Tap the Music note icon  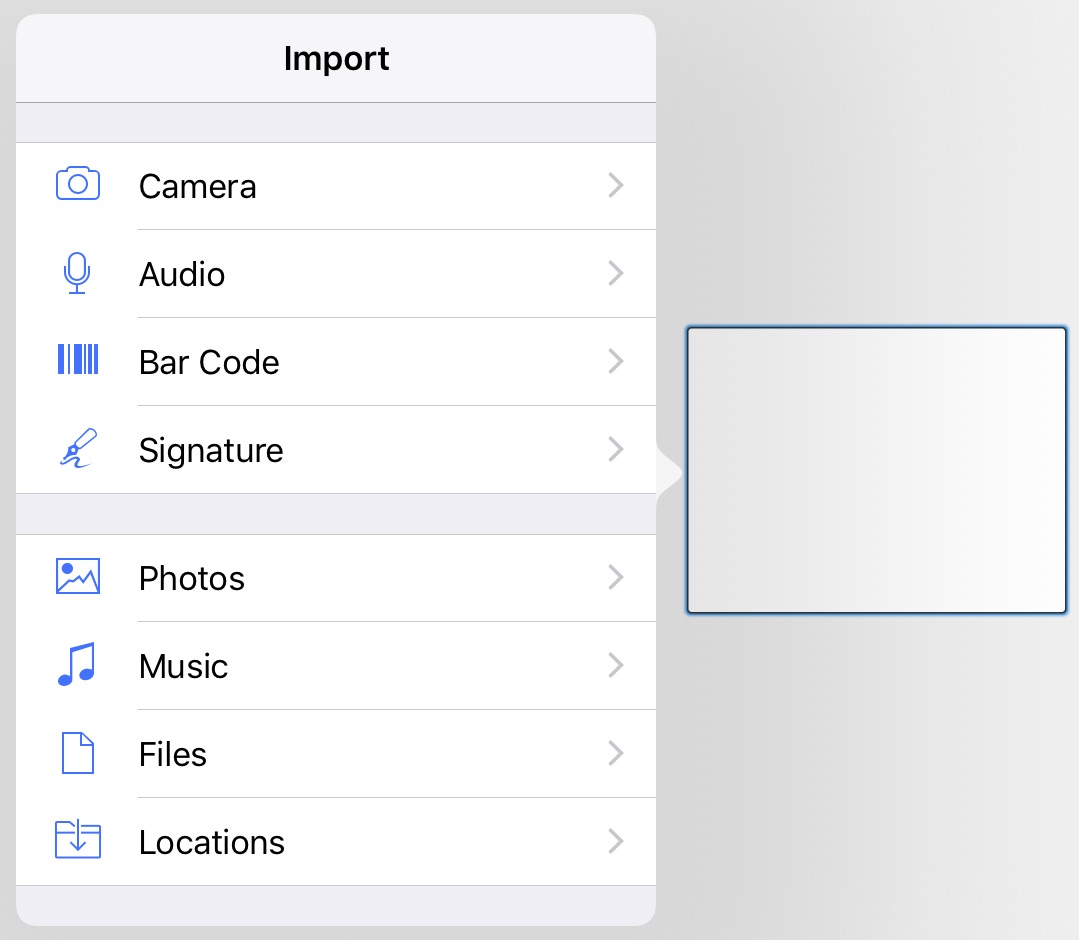coord(76,665)
